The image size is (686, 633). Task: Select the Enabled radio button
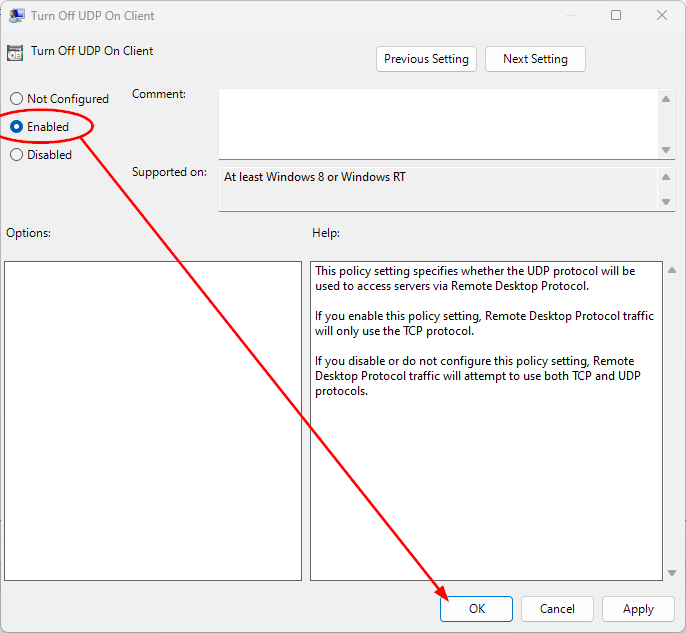(16, 127)
